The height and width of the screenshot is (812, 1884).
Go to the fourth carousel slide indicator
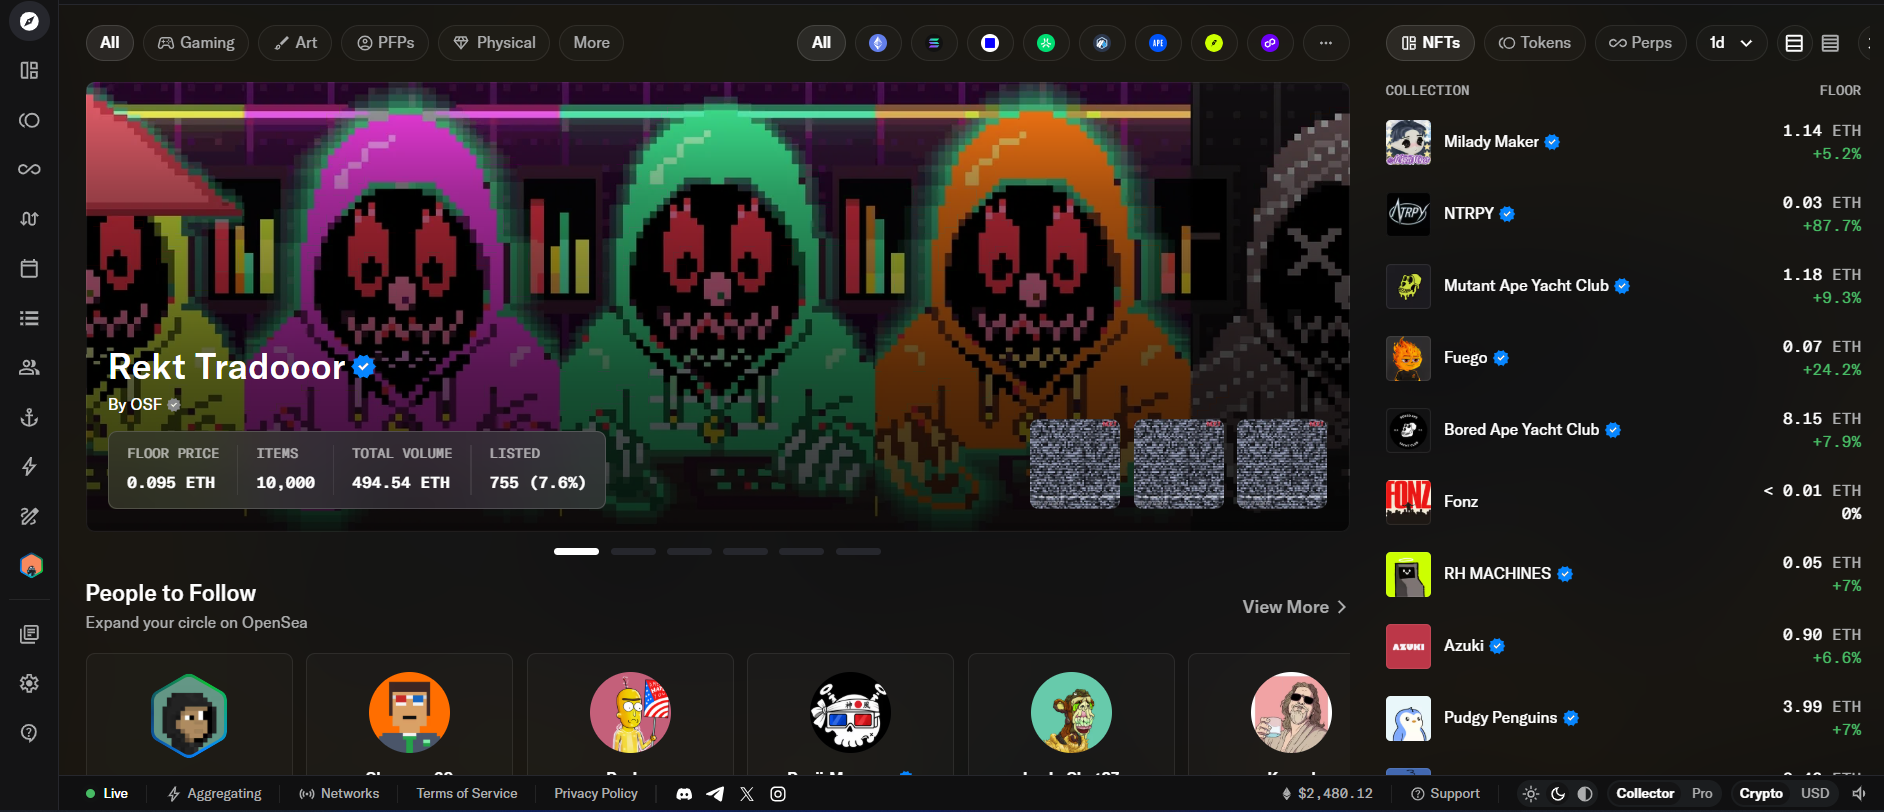click(x=746, y=551)
